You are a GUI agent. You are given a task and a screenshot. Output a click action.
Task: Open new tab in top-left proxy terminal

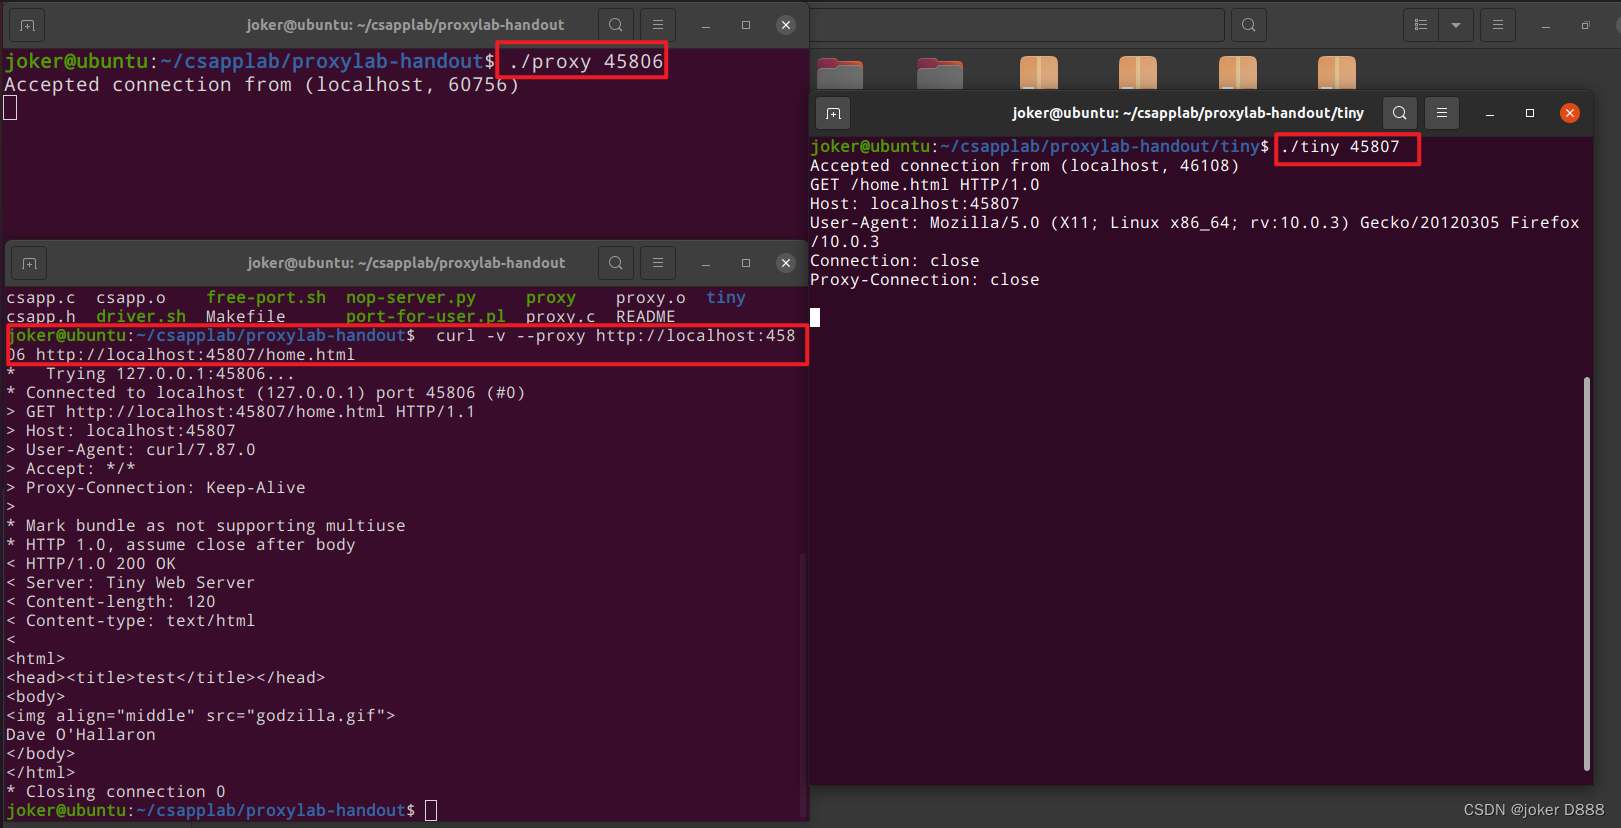(x=27, y=25)
